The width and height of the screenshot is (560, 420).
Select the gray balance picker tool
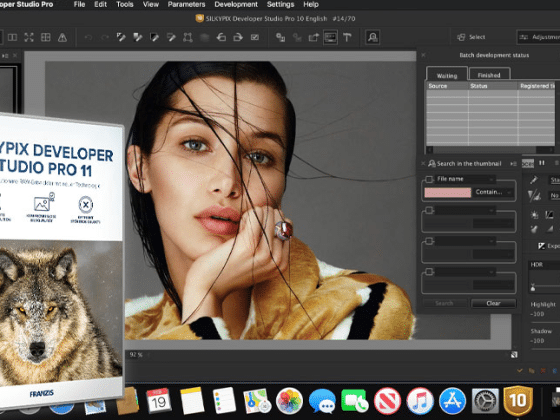point(138,37)
